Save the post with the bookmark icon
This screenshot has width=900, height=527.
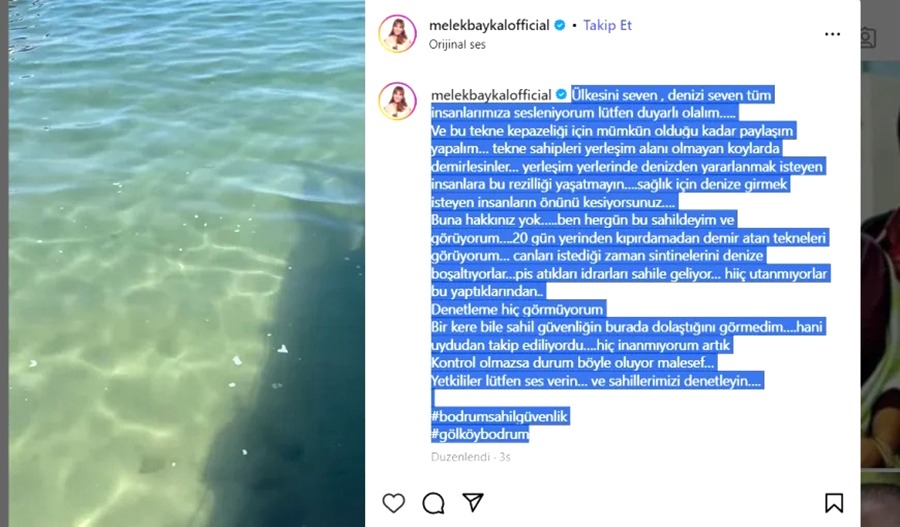(x=834, y=503)
